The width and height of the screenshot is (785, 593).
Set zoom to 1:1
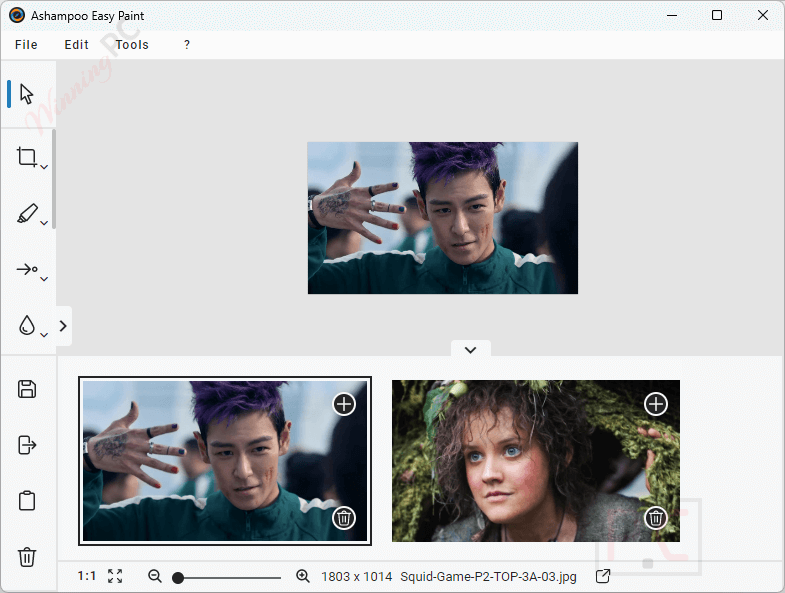87,576
